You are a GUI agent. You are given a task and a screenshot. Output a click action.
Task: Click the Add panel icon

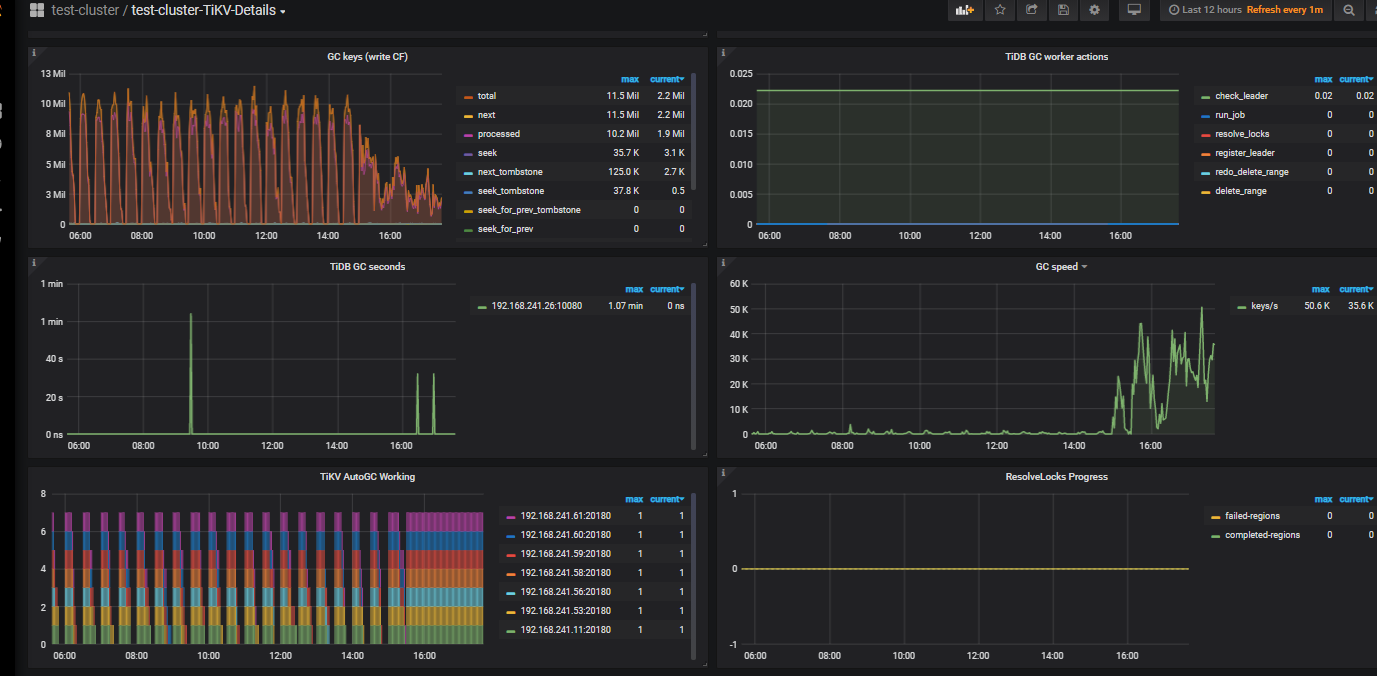pyautogui.click(x=964, y=10)
